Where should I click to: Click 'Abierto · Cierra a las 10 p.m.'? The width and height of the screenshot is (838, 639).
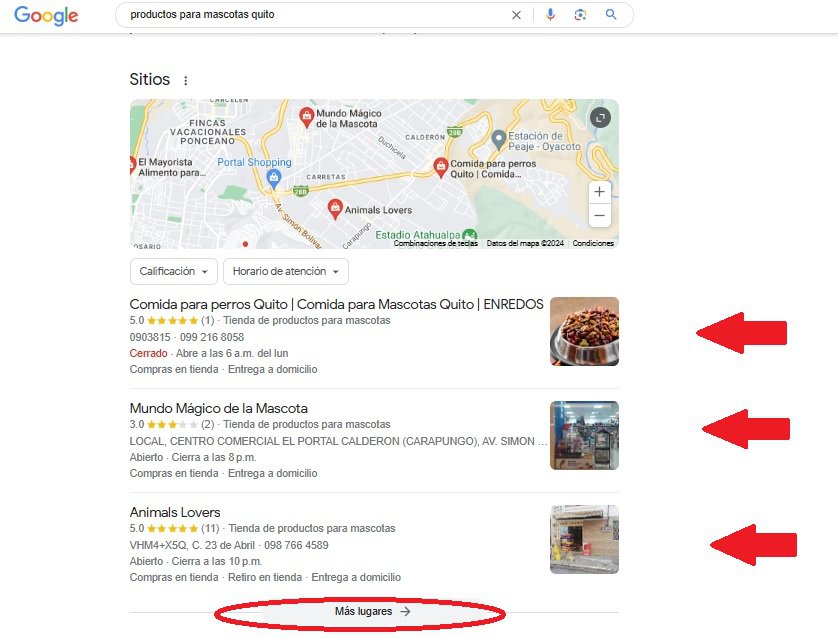coord(196,562)
